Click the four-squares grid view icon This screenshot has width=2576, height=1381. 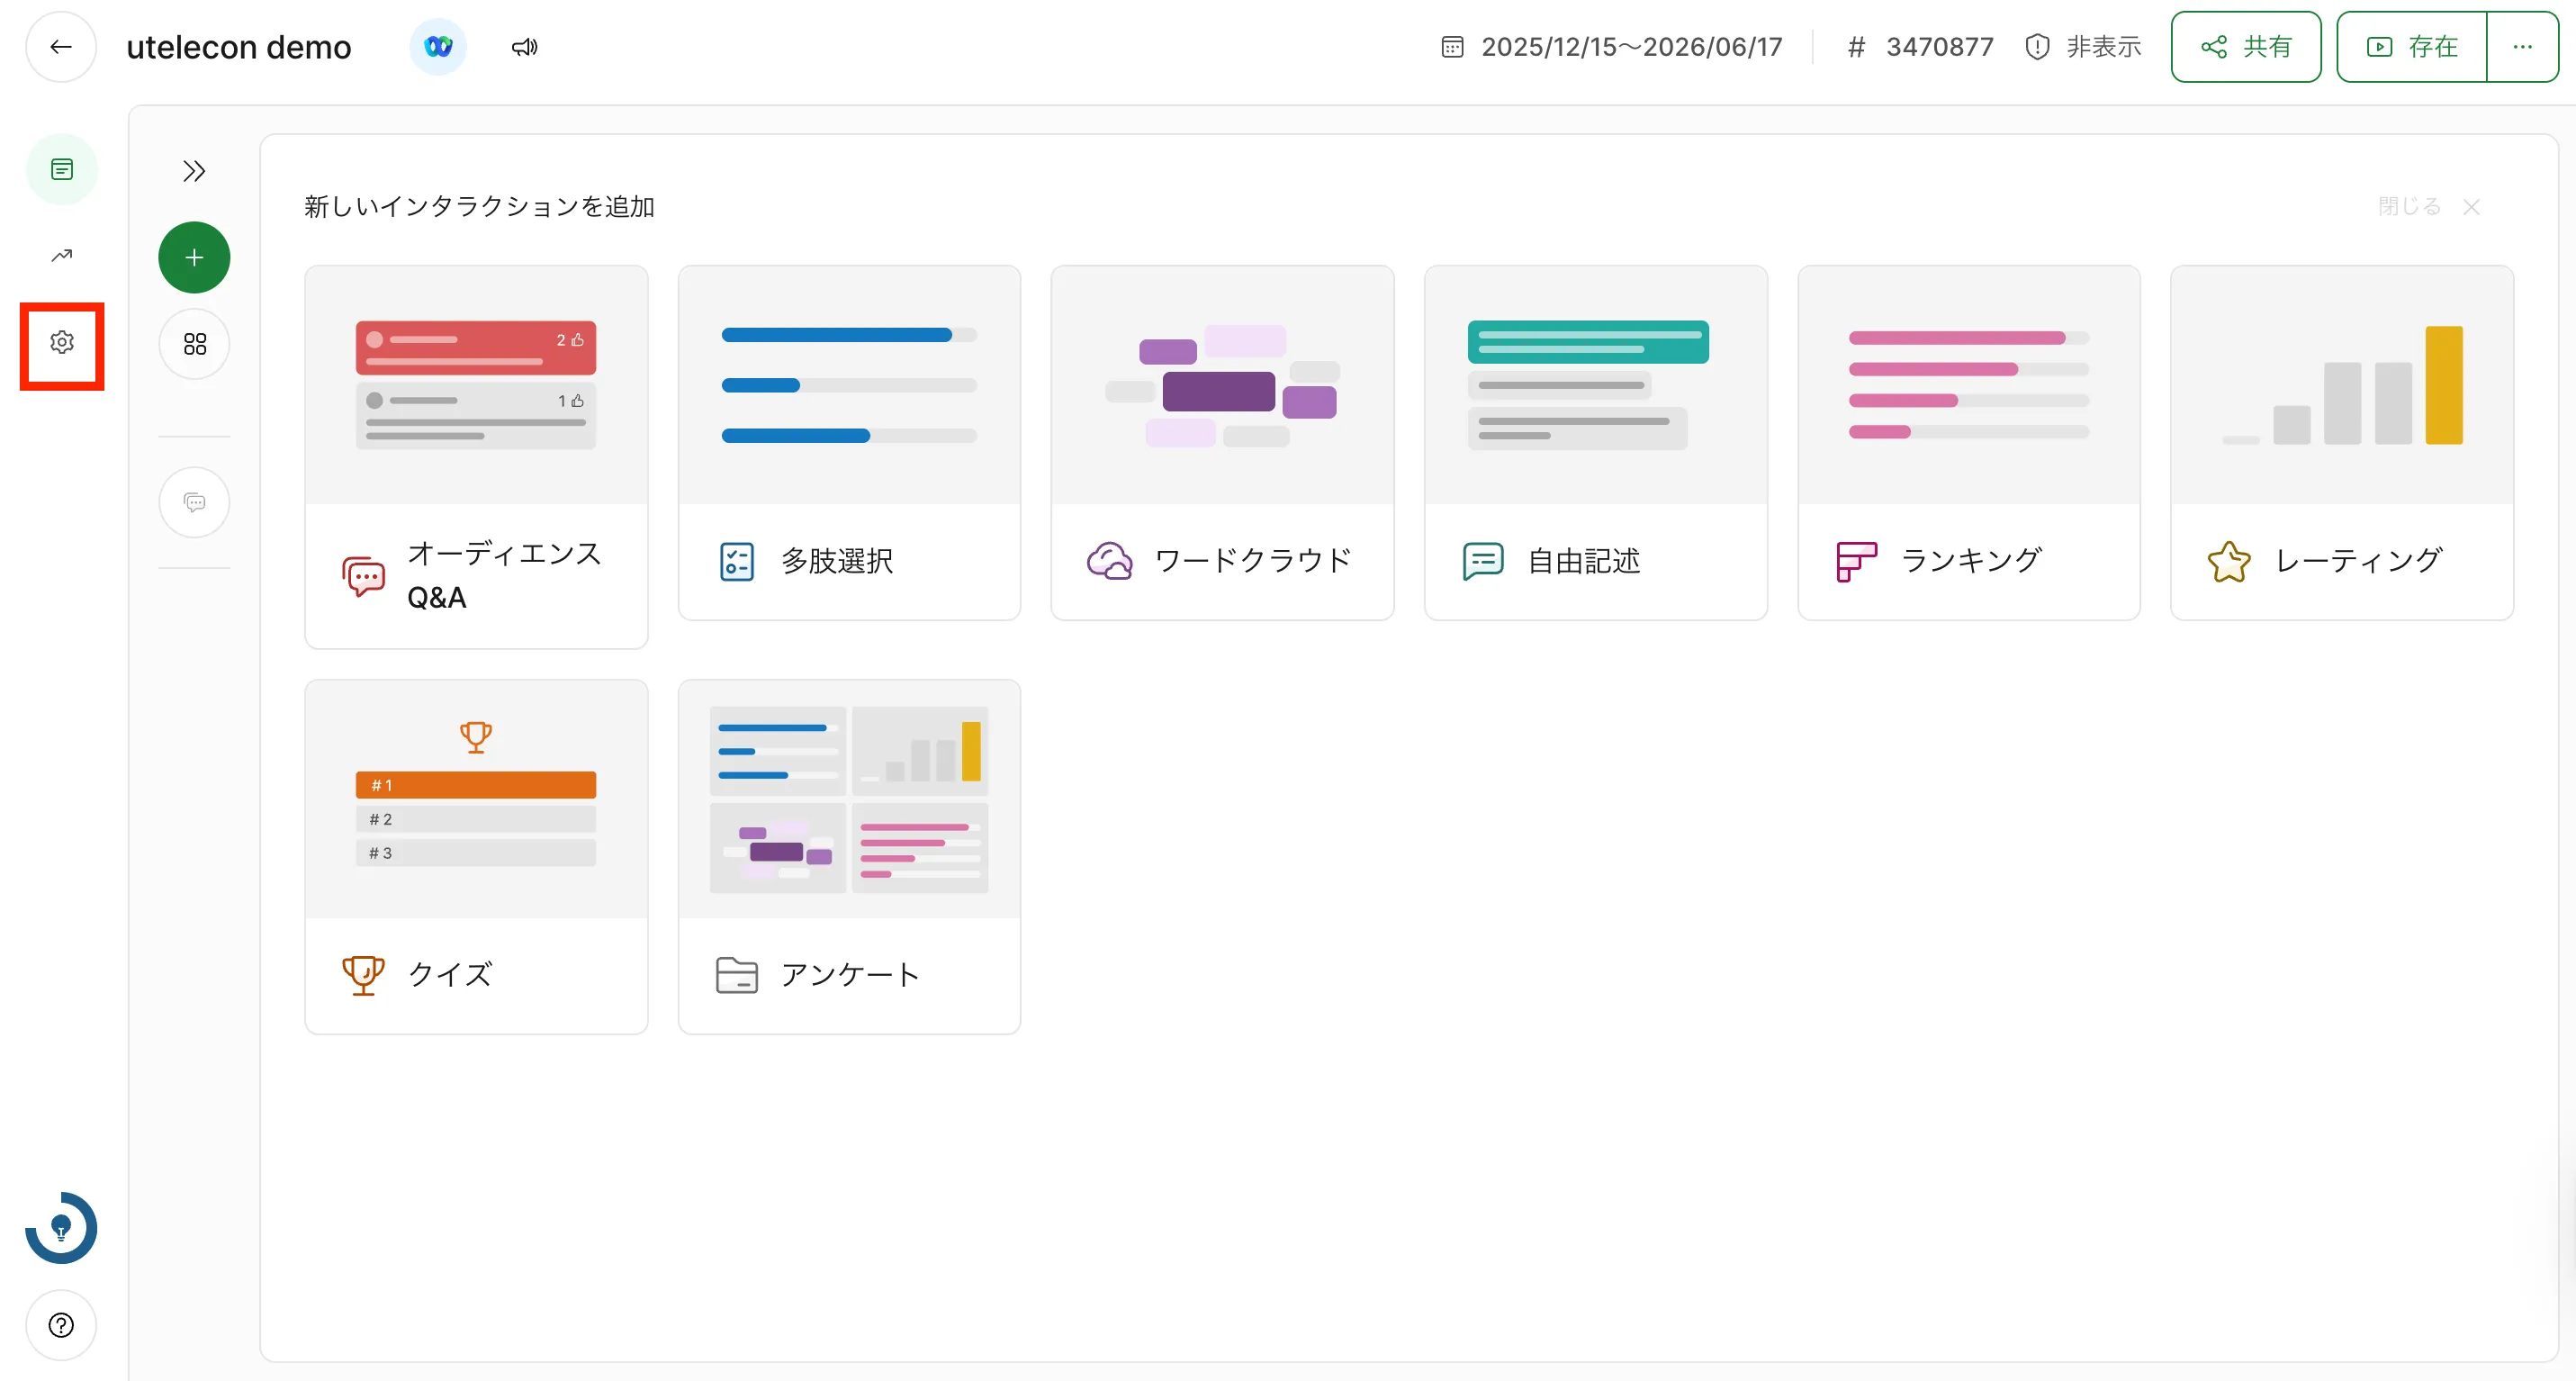point(194,345)
